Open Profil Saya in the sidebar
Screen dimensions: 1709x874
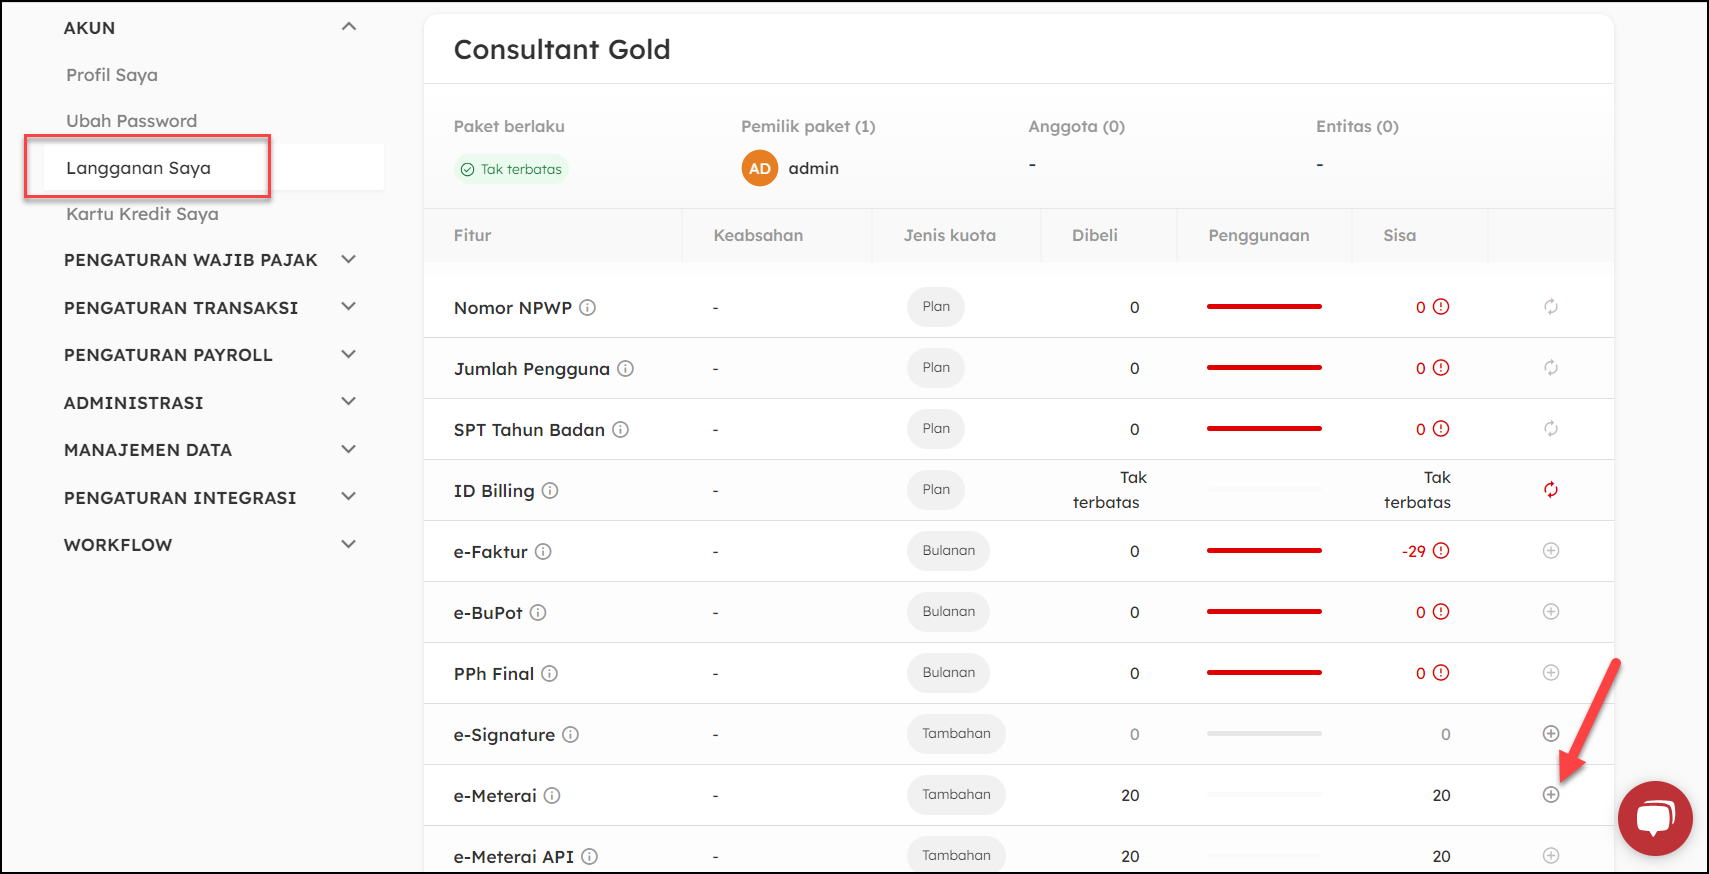pos(112,75)
